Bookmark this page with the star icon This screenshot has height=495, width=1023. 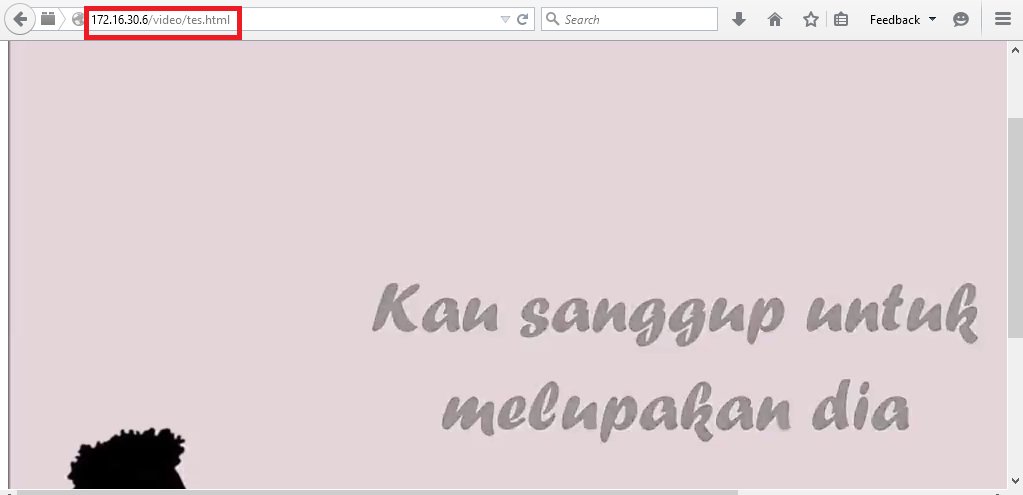pyautogui.click(x=810, y=20)
